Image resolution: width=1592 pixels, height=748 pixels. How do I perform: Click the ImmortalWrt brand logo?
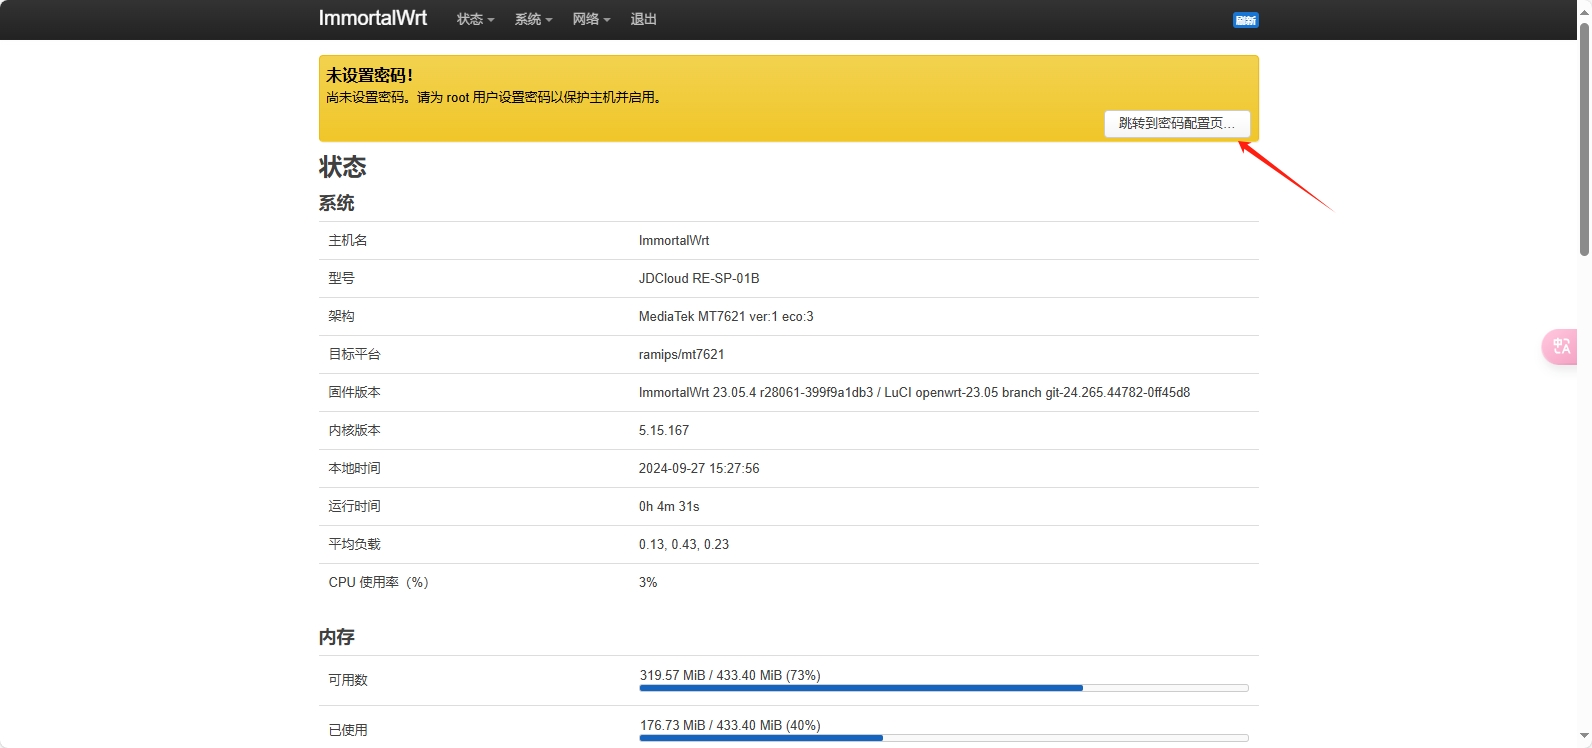[373, 18]
